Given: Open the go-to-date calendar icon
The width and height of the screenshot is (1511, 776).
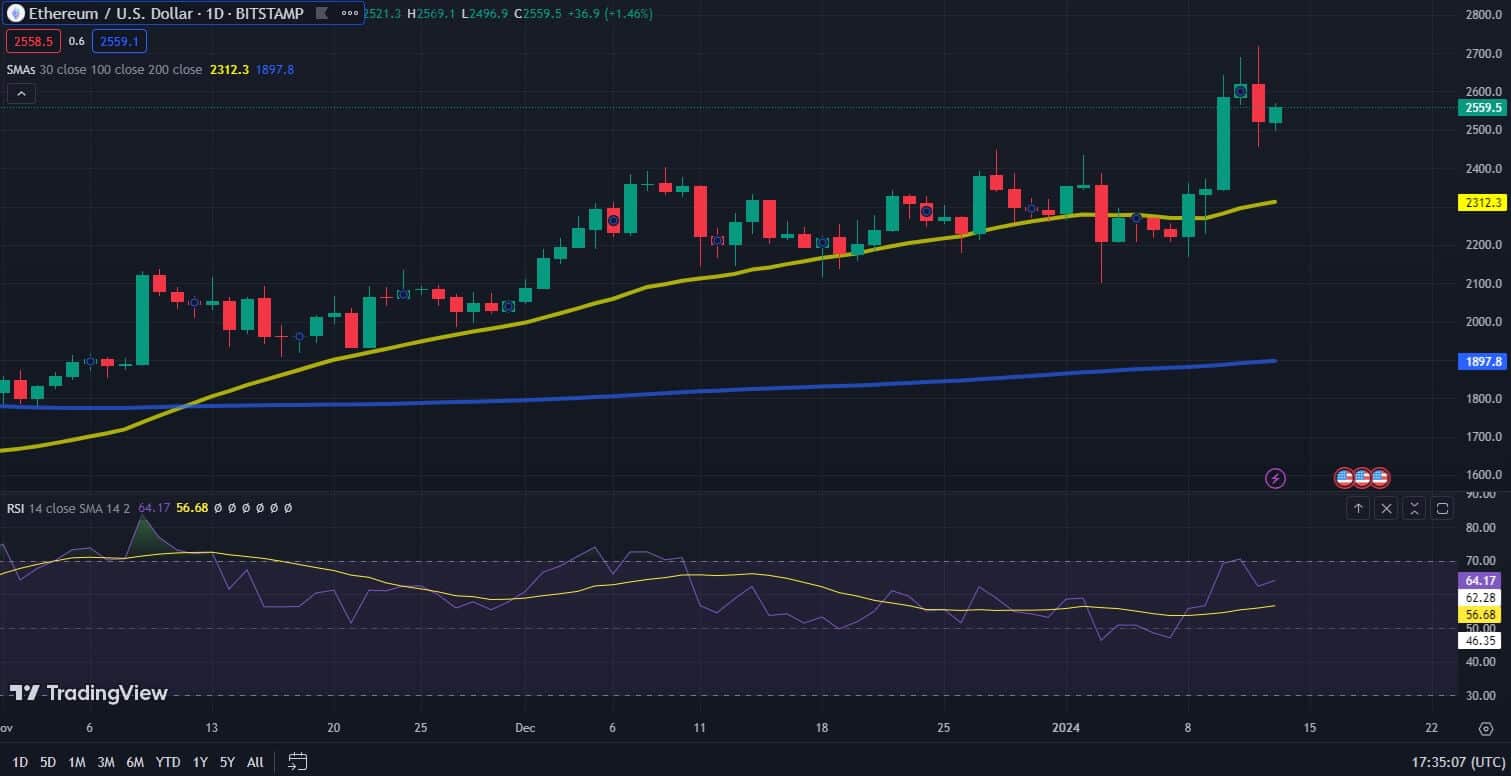Looking at the screenshot, I should [x=296, y=761].
